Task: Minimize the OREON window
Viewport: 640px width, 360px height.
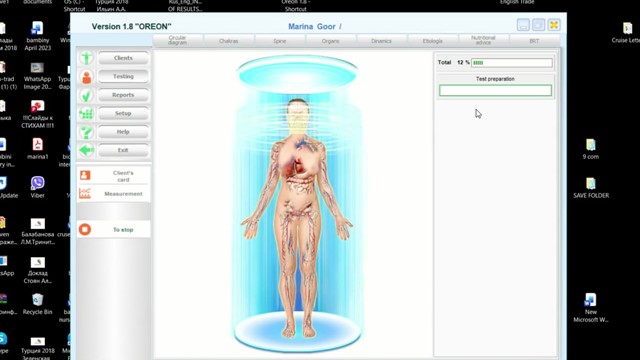Action: pos(523,25)
